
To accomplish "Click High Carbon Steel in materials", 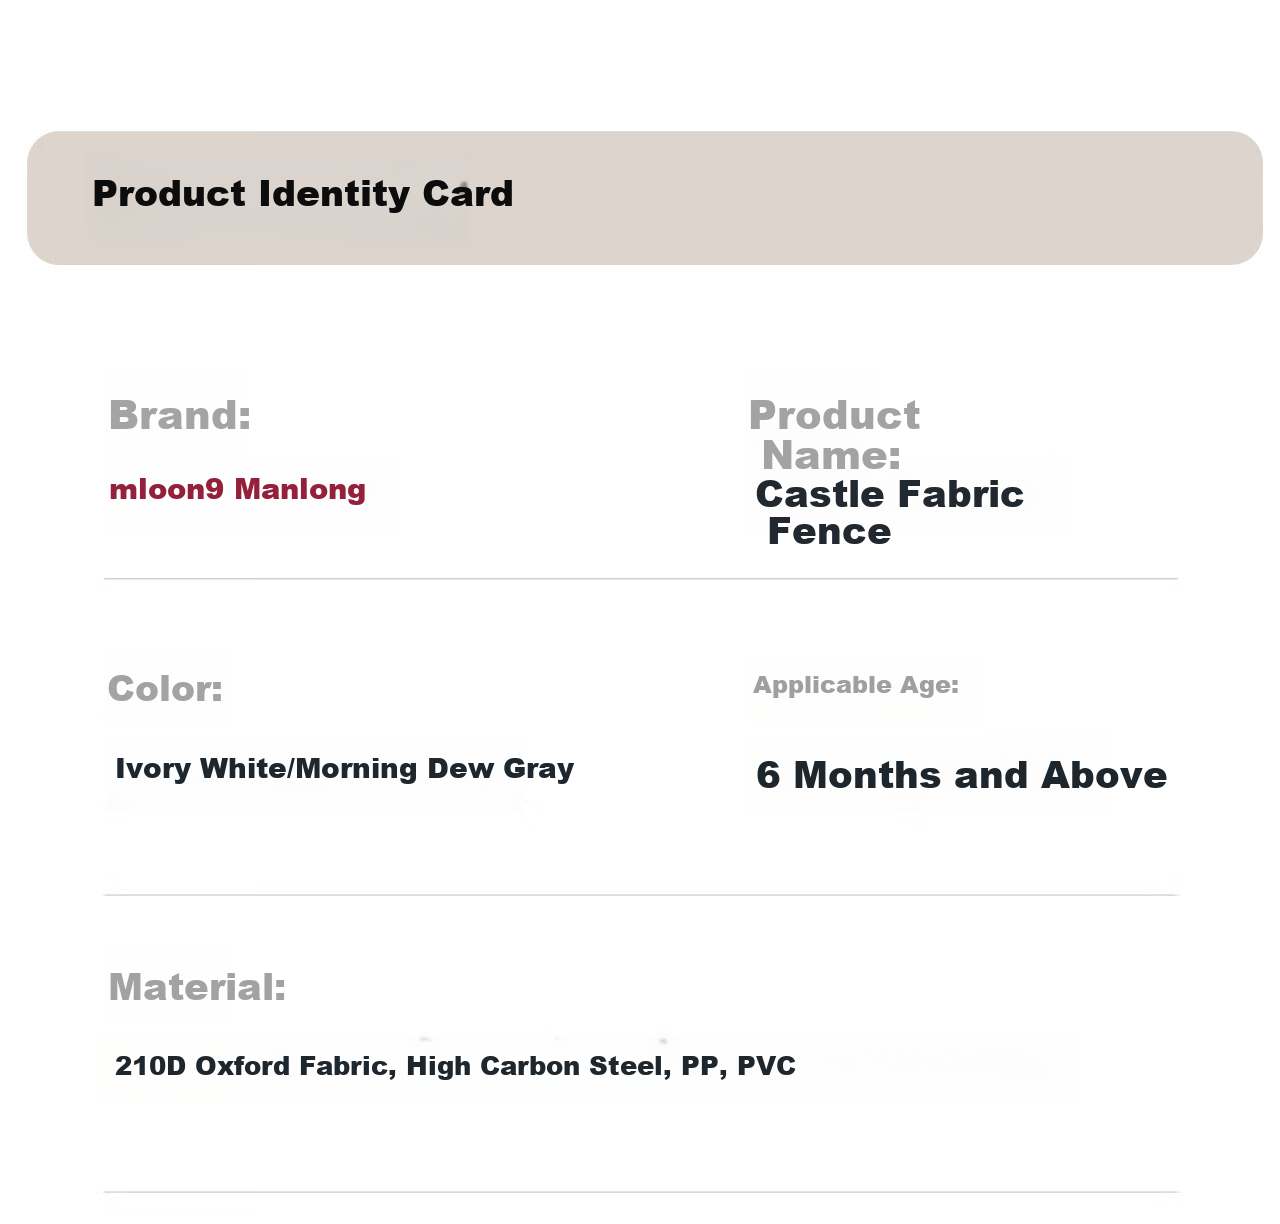I will 535,1066.
